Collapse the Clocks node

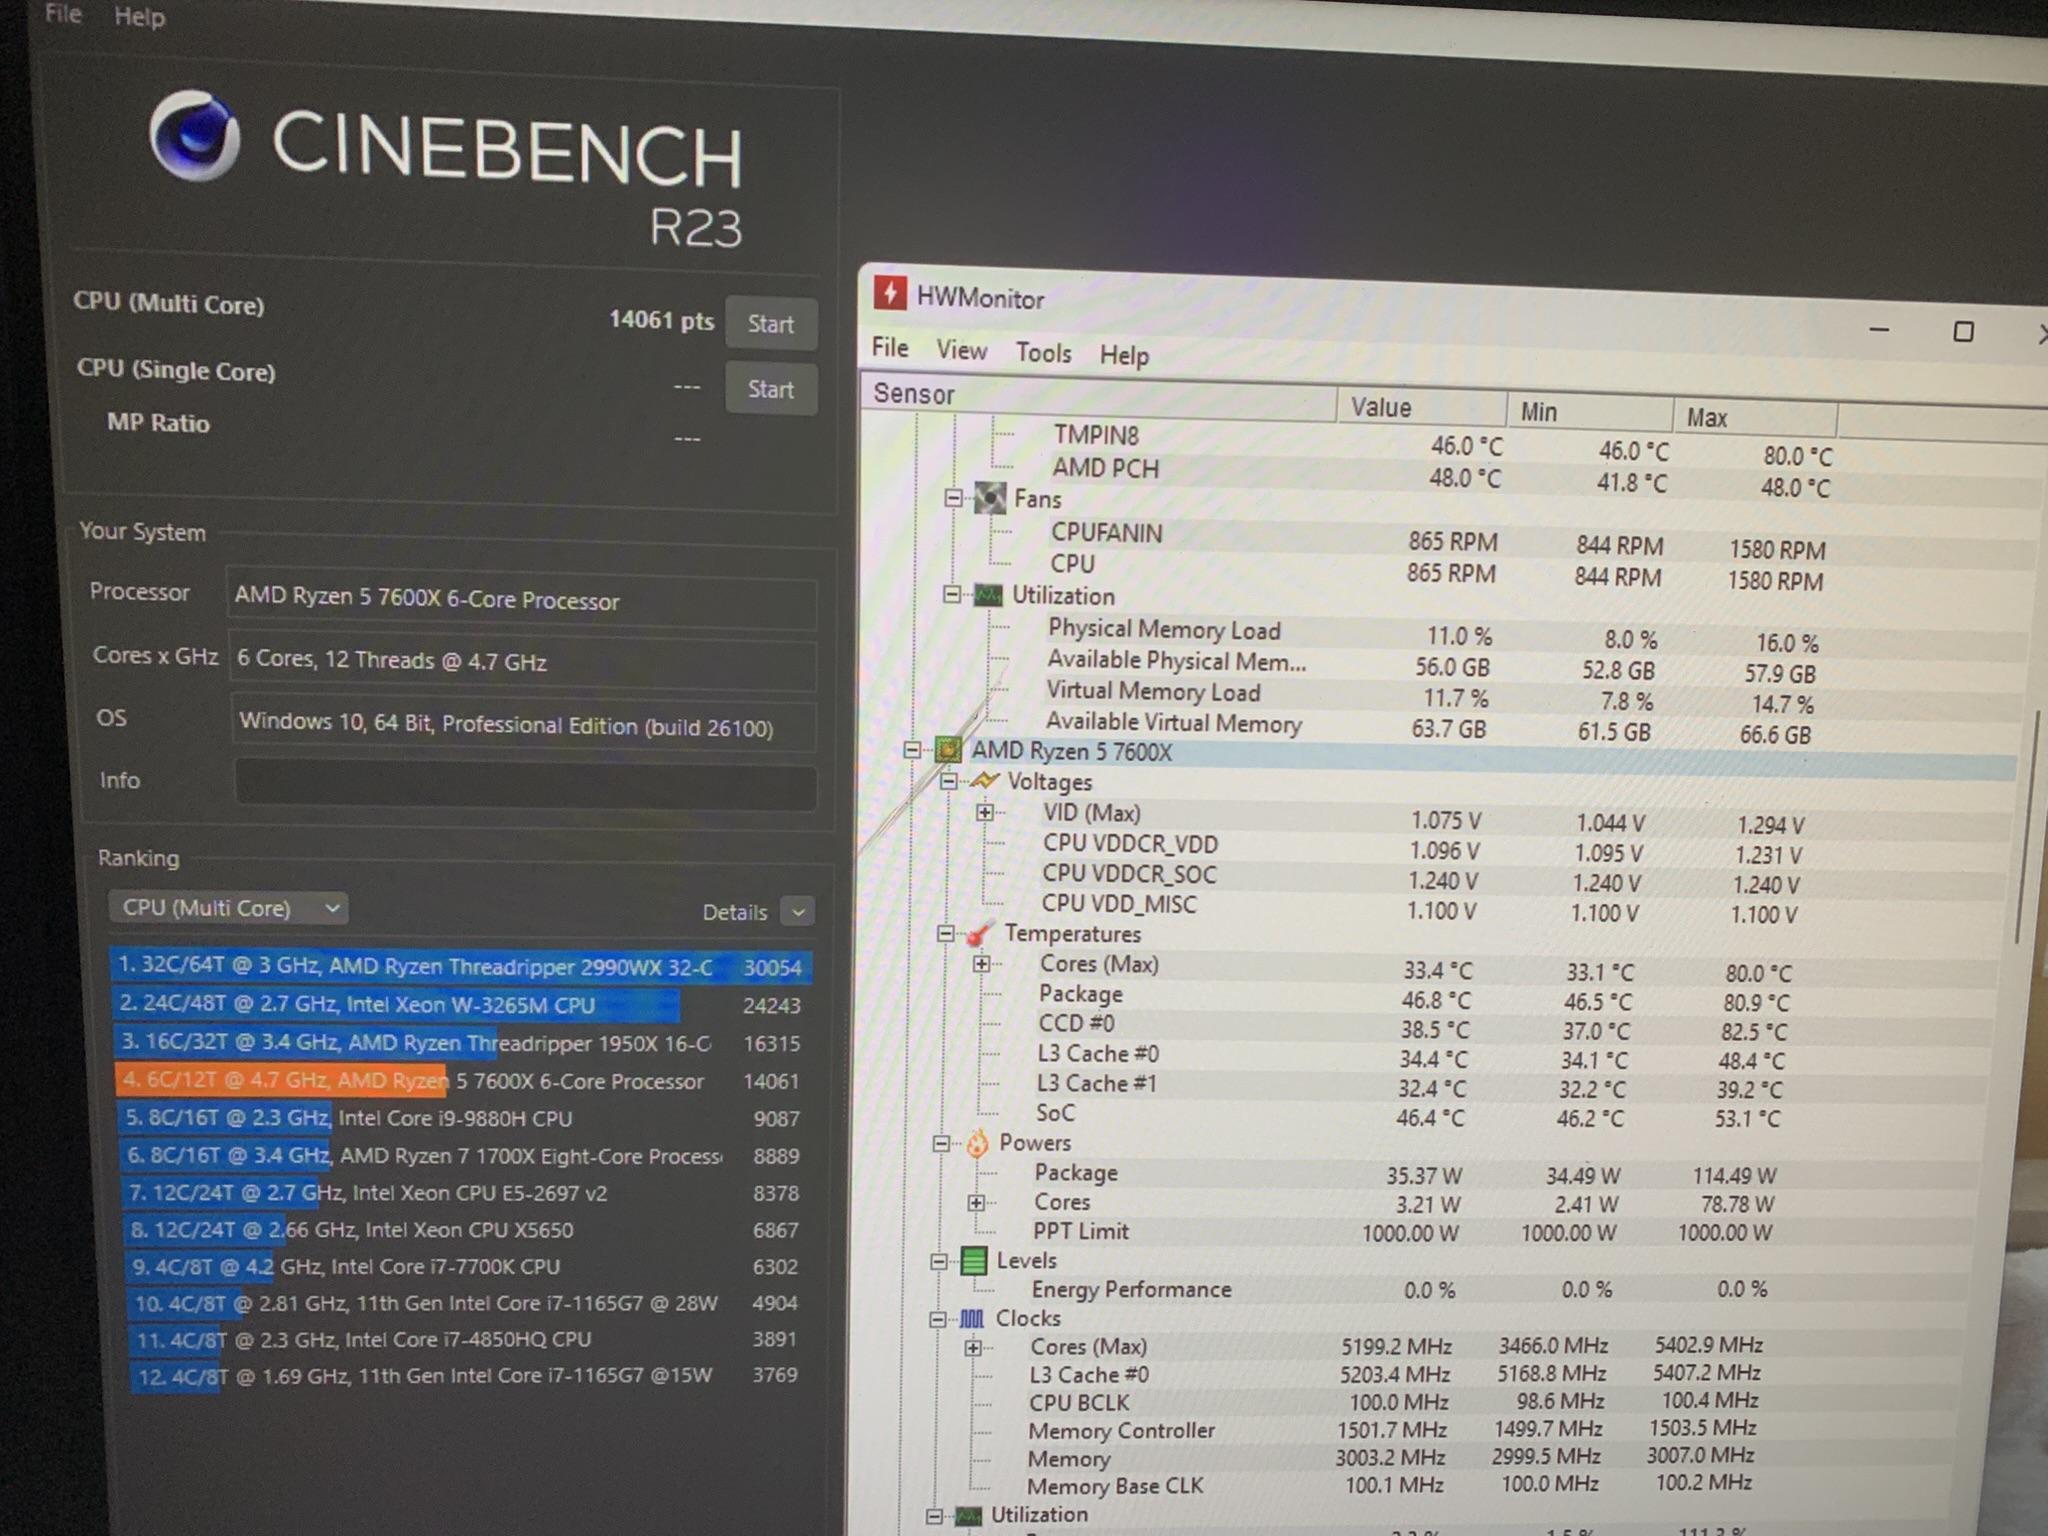pos(937,1319)
